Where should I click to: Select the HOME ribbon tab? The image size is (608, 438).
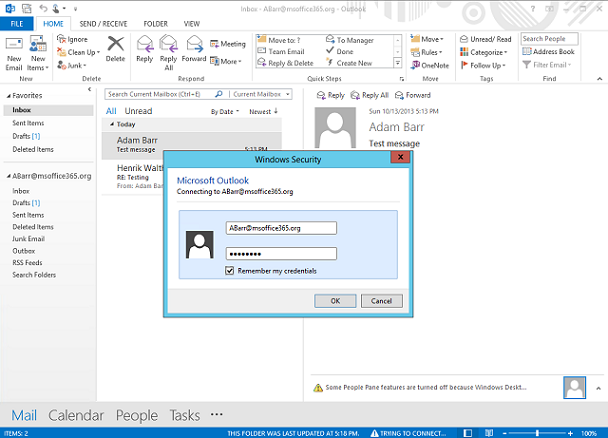pos(53,24)
